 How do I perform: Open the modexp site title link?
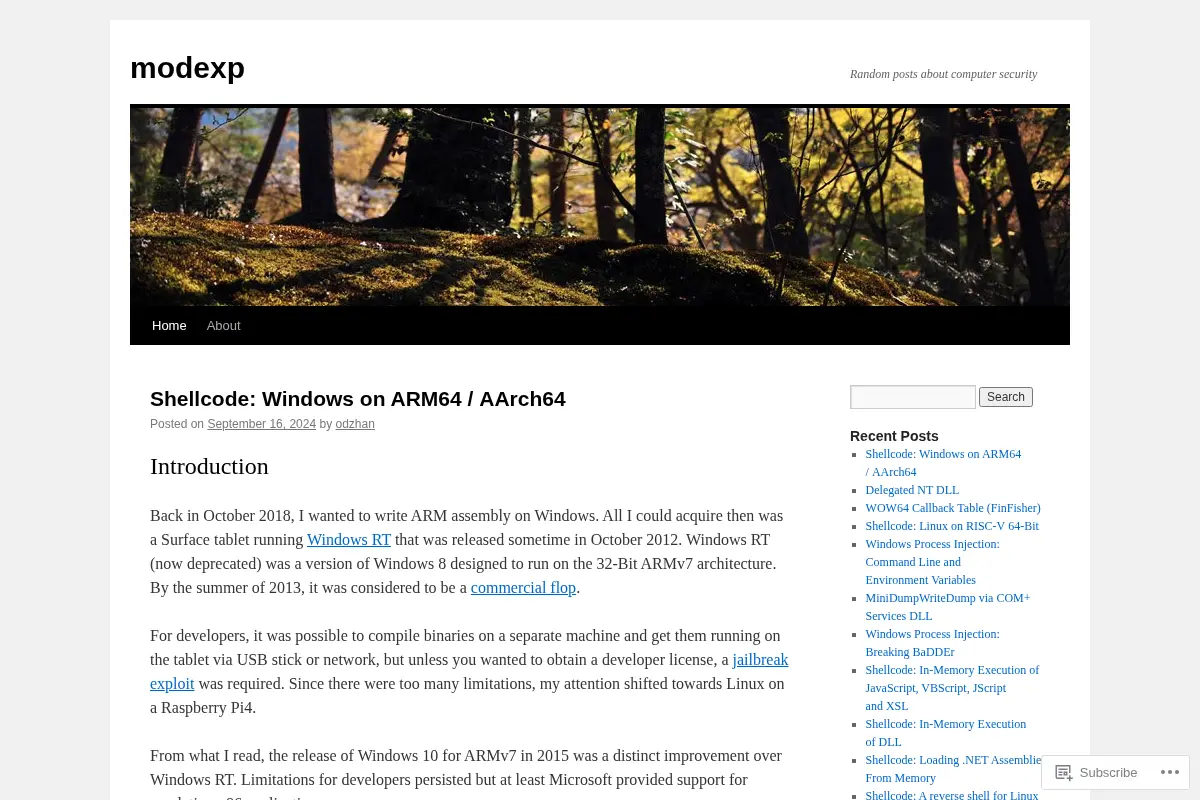pyautogui.click(x=187, y=68)
